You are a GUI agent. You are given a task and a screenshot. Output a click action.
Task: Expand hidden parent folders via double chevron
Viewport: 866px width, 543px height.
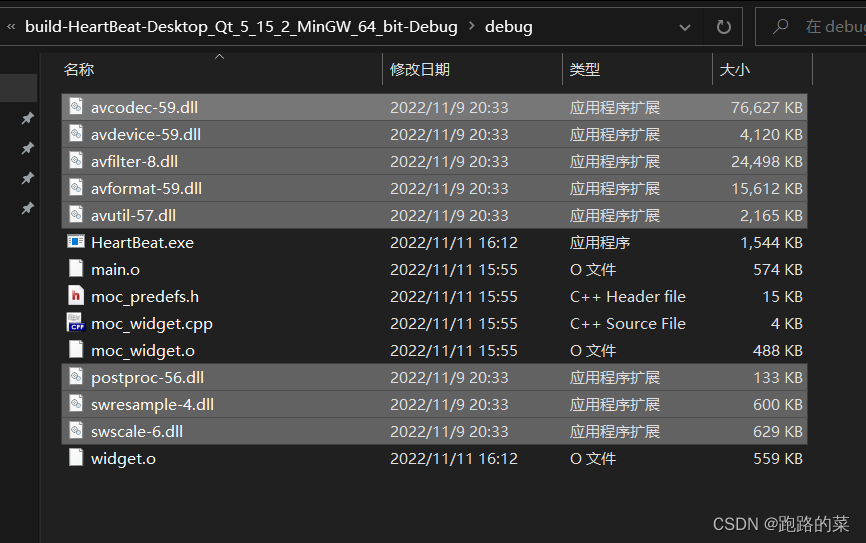pyautogui.click(x=11, y=27)
